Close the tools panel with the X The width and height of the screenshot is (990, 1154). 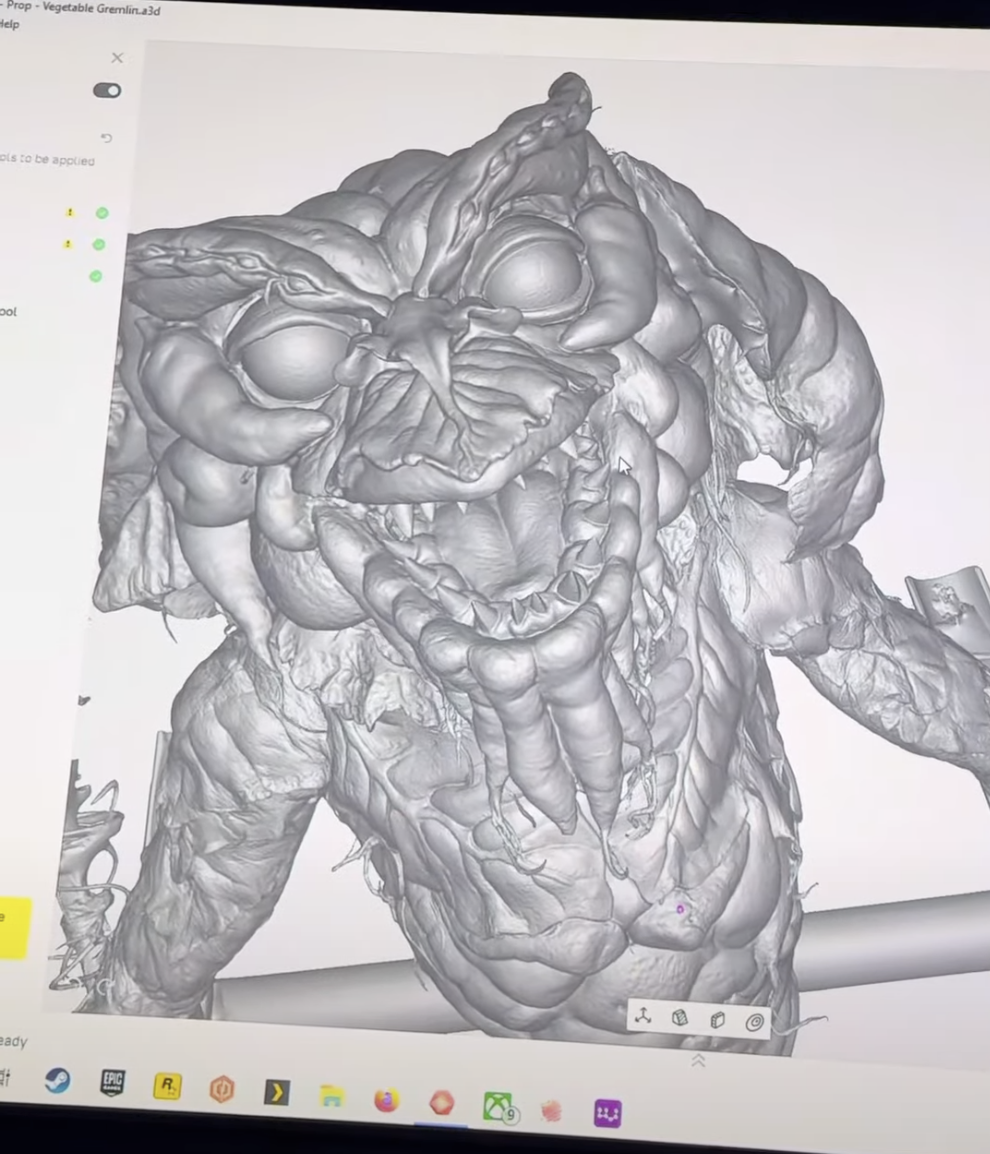coord(117,57)
